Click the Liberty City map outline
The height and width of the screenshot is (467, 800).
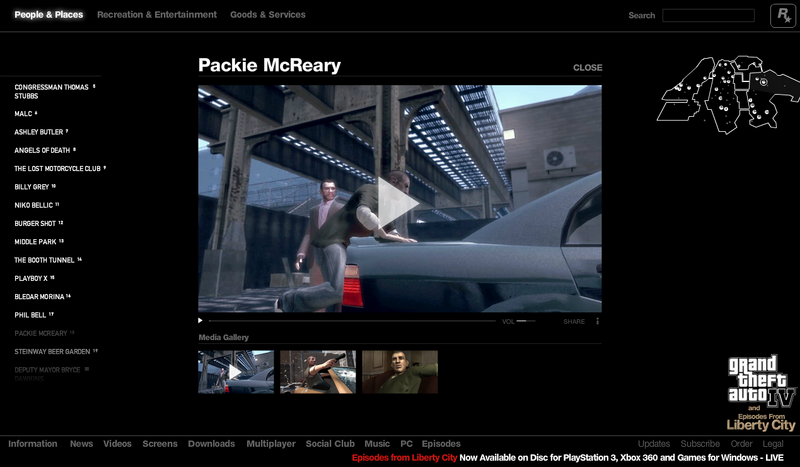click(x=728, y=94)
